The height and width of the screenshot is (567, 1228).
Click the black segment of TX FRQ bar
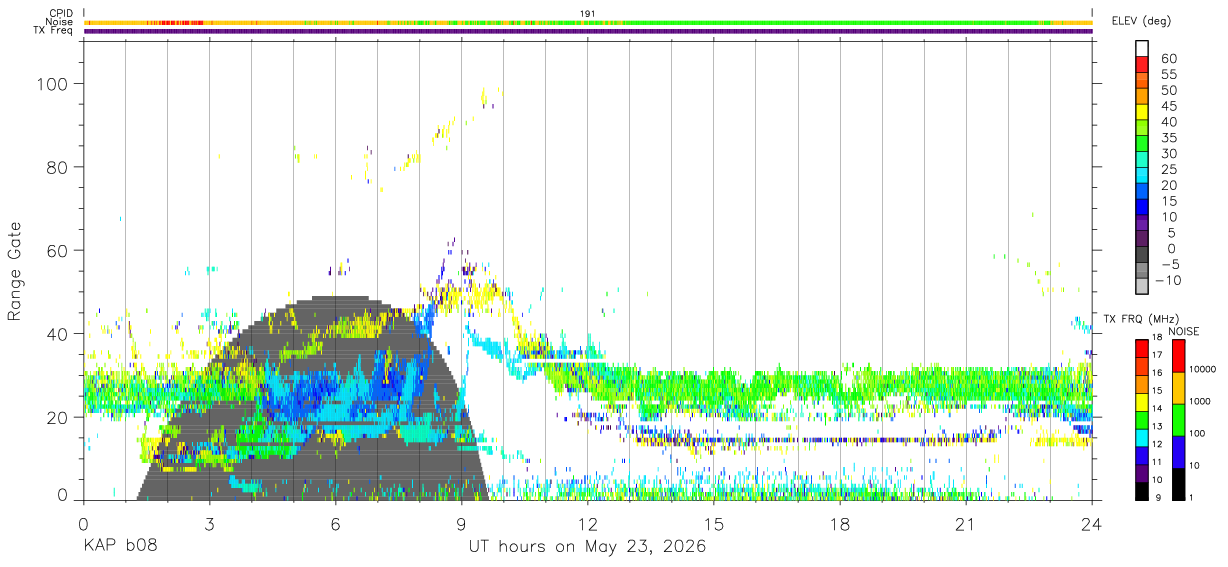click(x=1142, y=491)
